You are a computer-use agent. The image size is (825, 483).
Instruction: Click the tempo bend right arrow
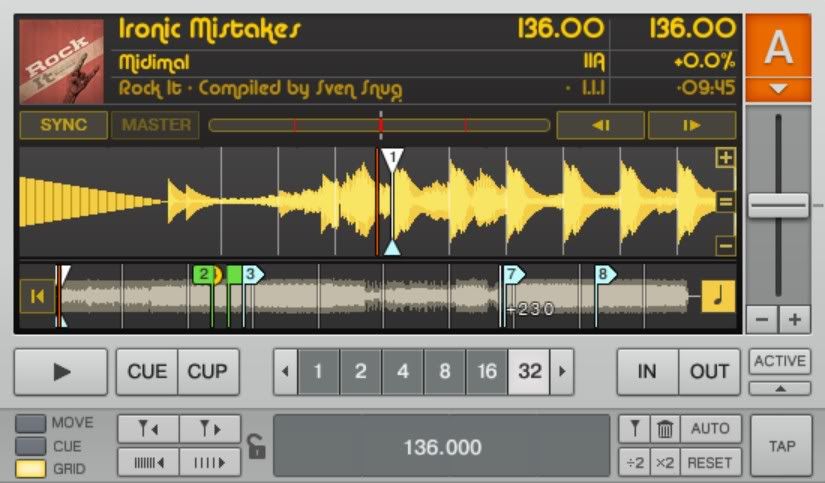691,125
